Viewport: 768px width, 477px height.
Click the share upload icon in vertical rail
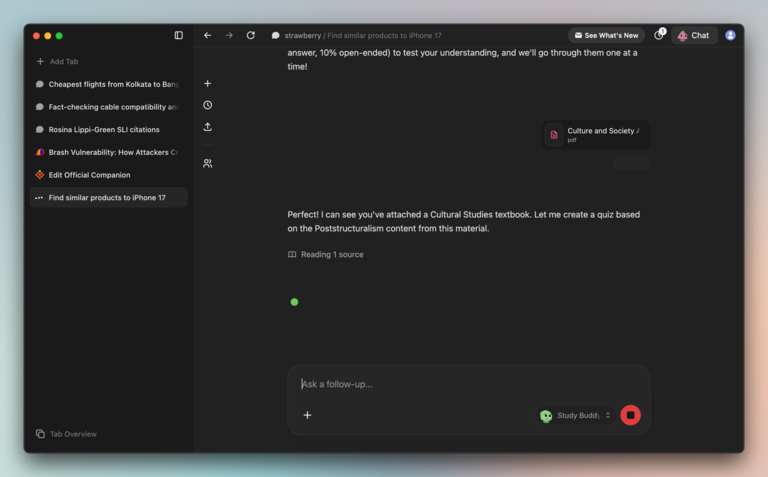point(208,127)
